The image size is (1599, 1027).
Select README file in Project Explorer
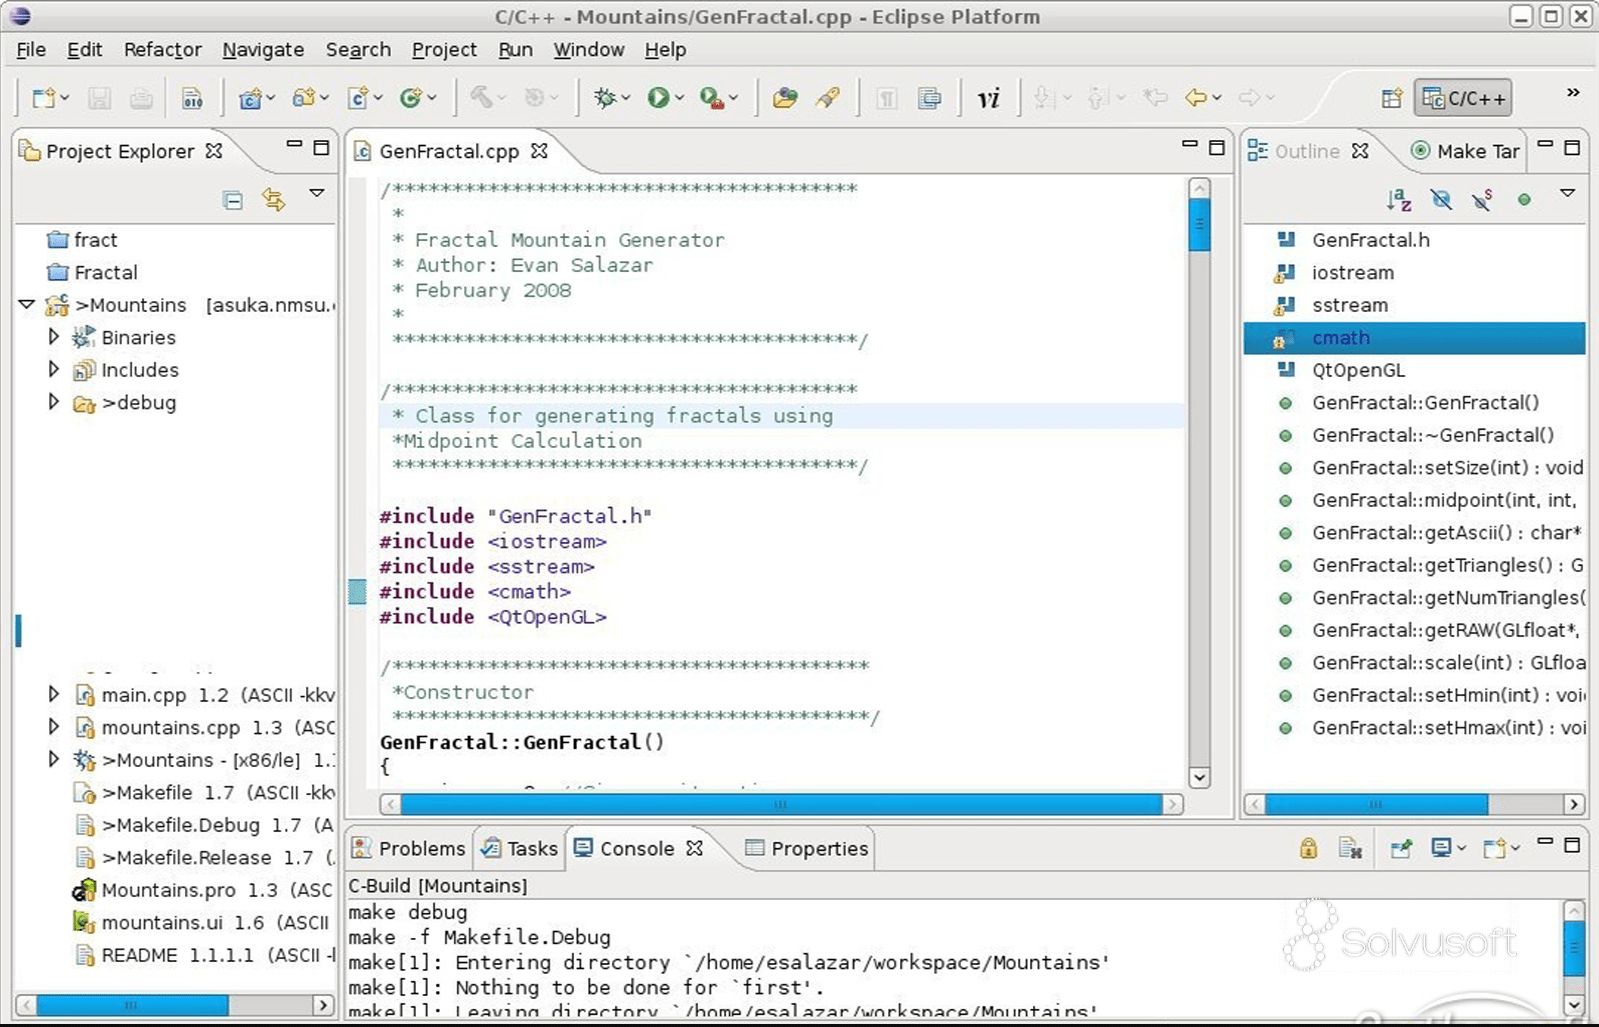tap(205, 955)
